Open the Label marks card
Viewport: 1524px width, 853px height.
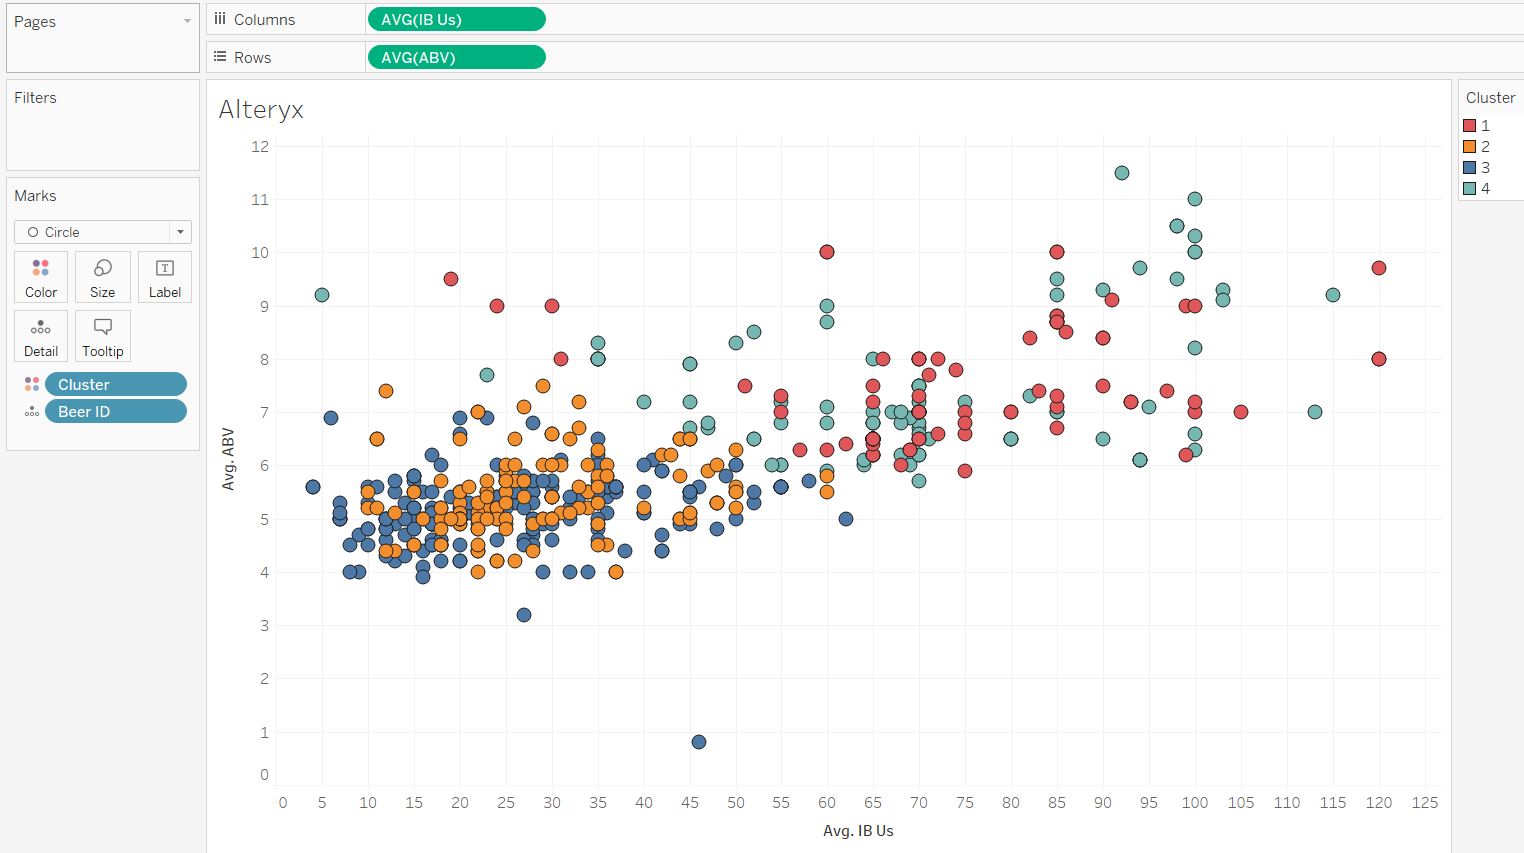(165, 277)
